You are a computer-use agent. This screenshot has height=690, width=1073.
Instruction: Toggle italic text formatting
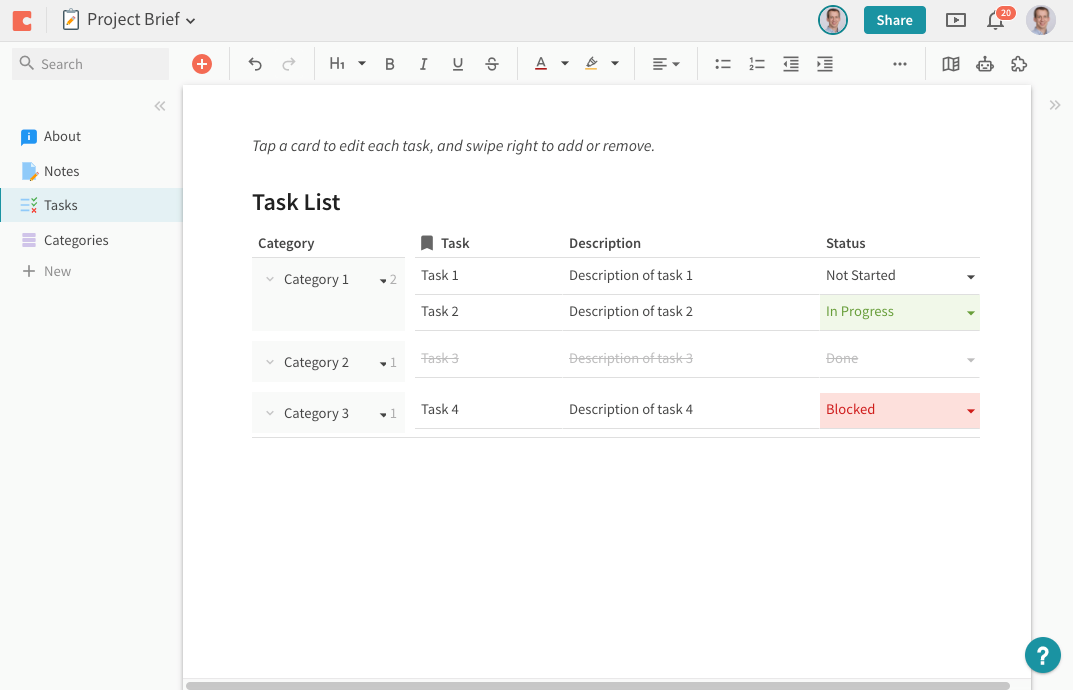(424, 64)
